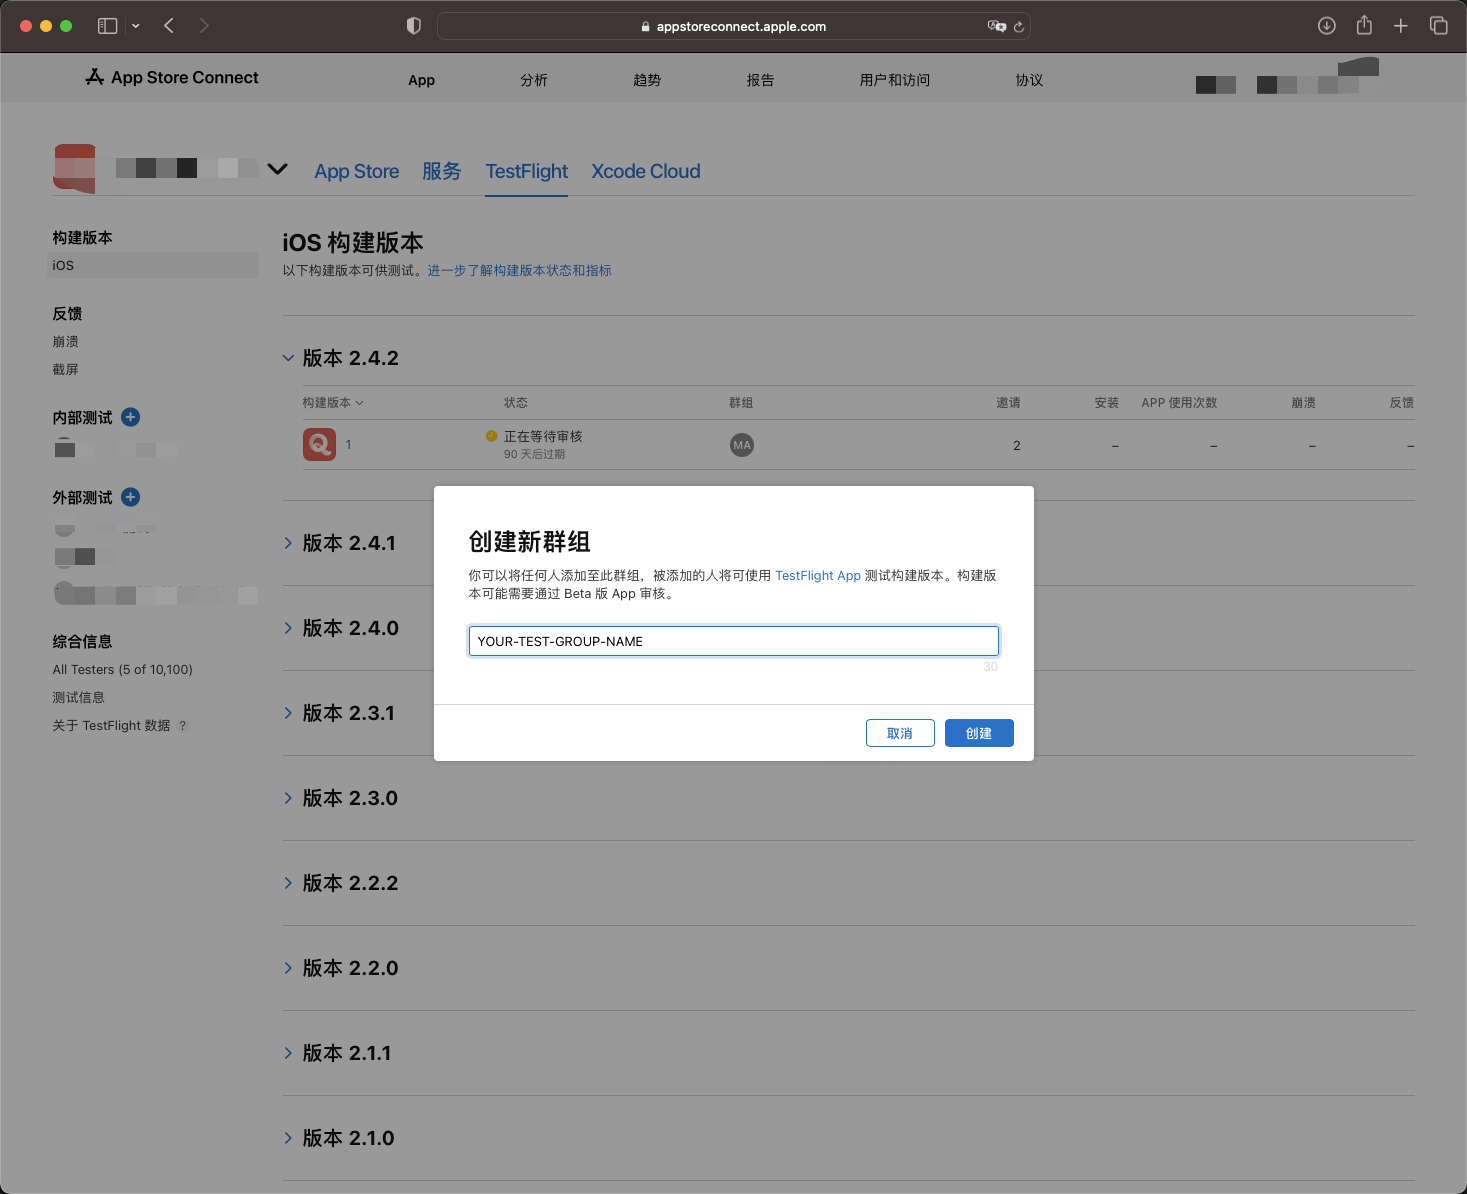1467x1194 pixels.
Task: Click the MA group badge
Action: 741,445
